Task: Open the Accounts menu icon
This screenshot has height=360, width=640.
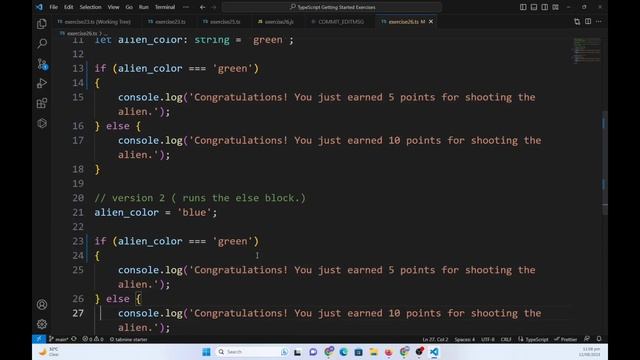Action: (x=42, y=304)
